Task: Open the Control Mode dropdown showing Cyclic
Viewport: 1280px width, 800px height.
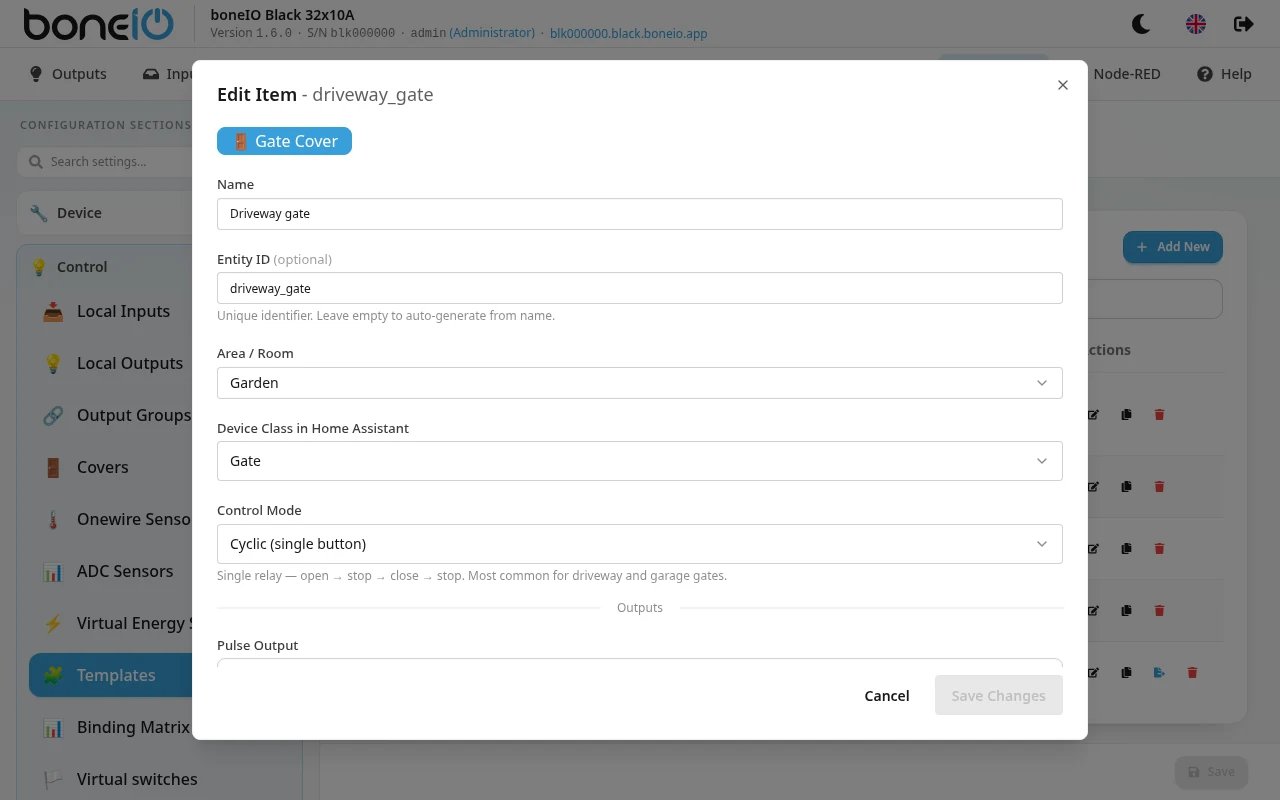Action: point(639,544)
